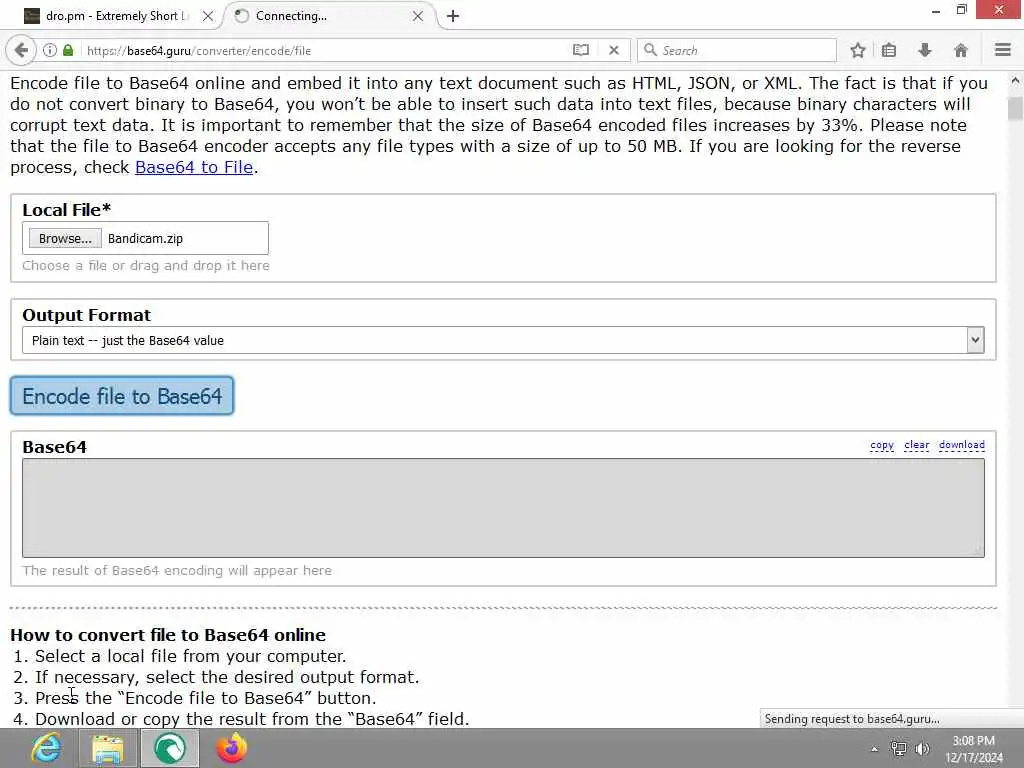Click 'The result of Base64 encoding will appear here' text
The image size is (1024, 768).
[x=177, y=570]
